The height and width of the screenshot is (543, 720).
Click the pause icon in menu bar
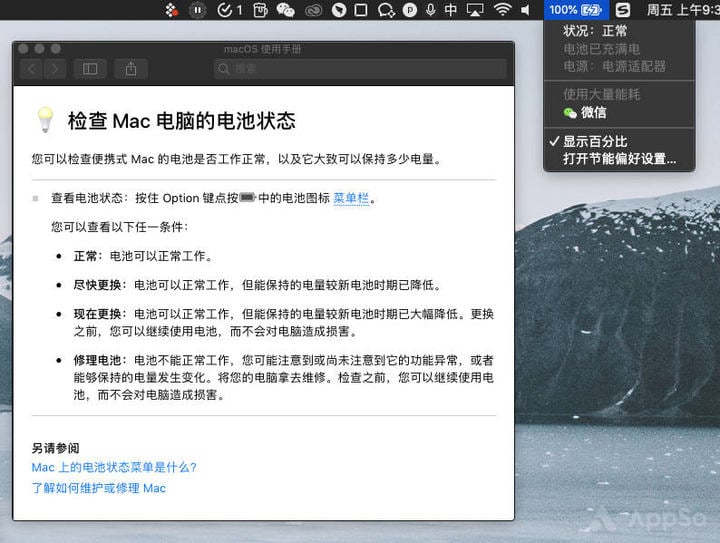[197, 10]
